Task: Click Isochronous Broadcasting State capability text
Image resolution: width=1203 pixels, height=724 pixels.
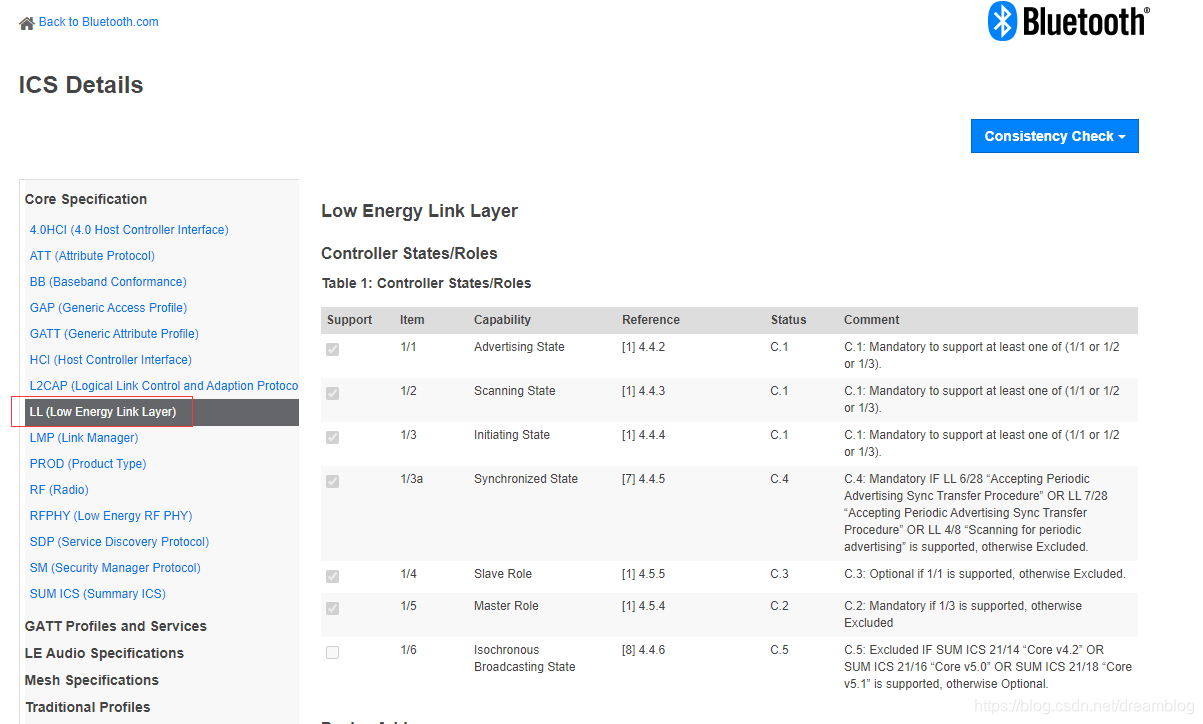Action: click(x=525, y=658)
